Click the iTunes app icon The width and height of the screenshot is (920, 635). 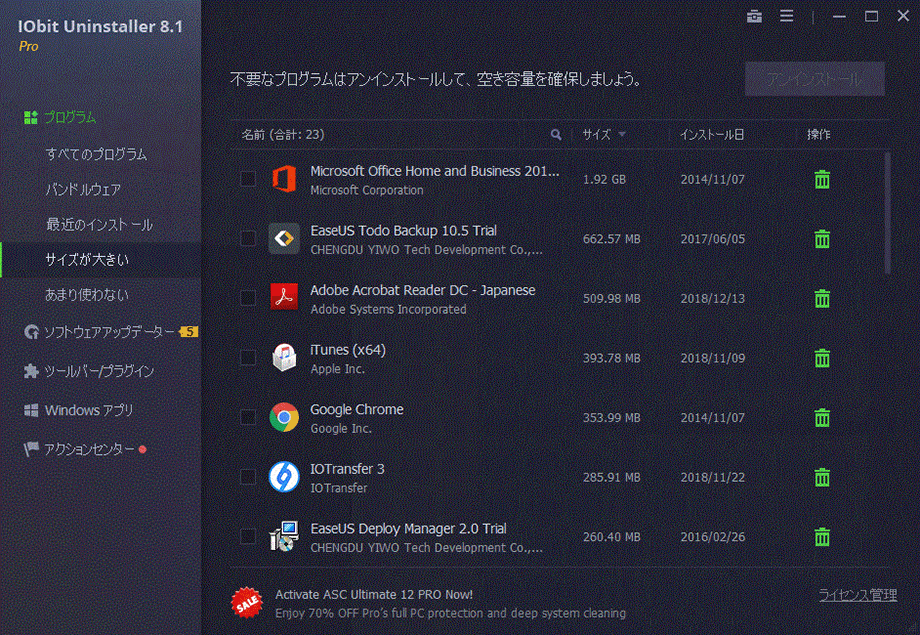pyautogui.click(x=284, y=357)
